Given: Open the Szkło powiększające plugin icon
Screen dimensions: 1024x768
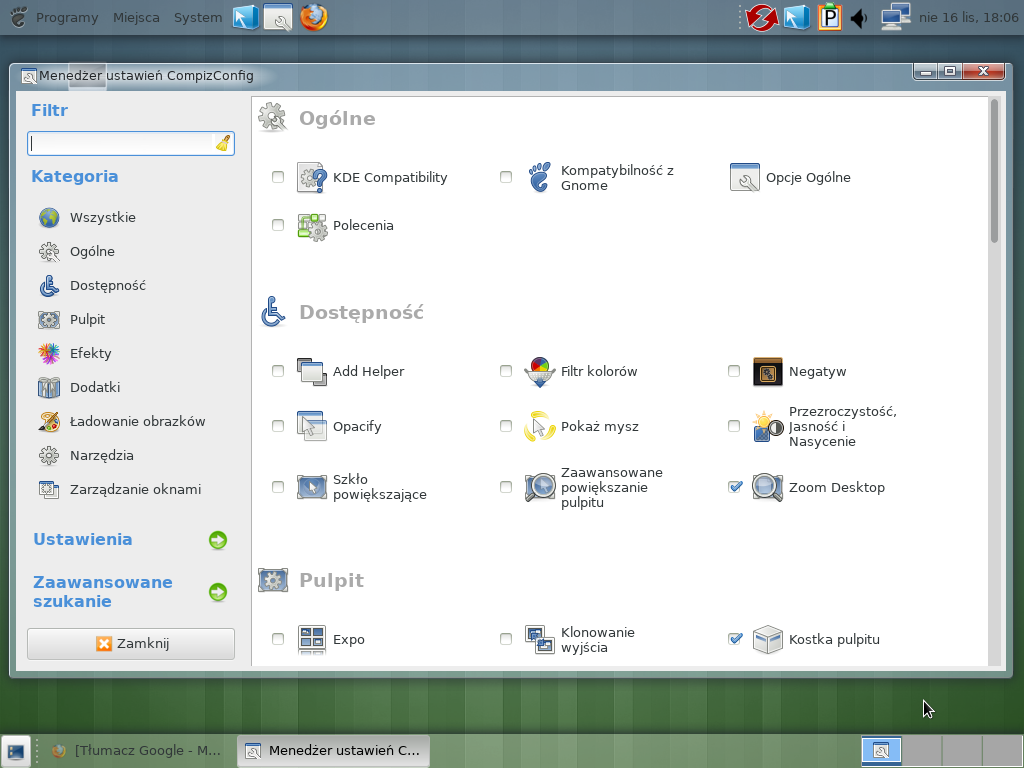Looking at the screenshot, I should (x=312, y=487).
